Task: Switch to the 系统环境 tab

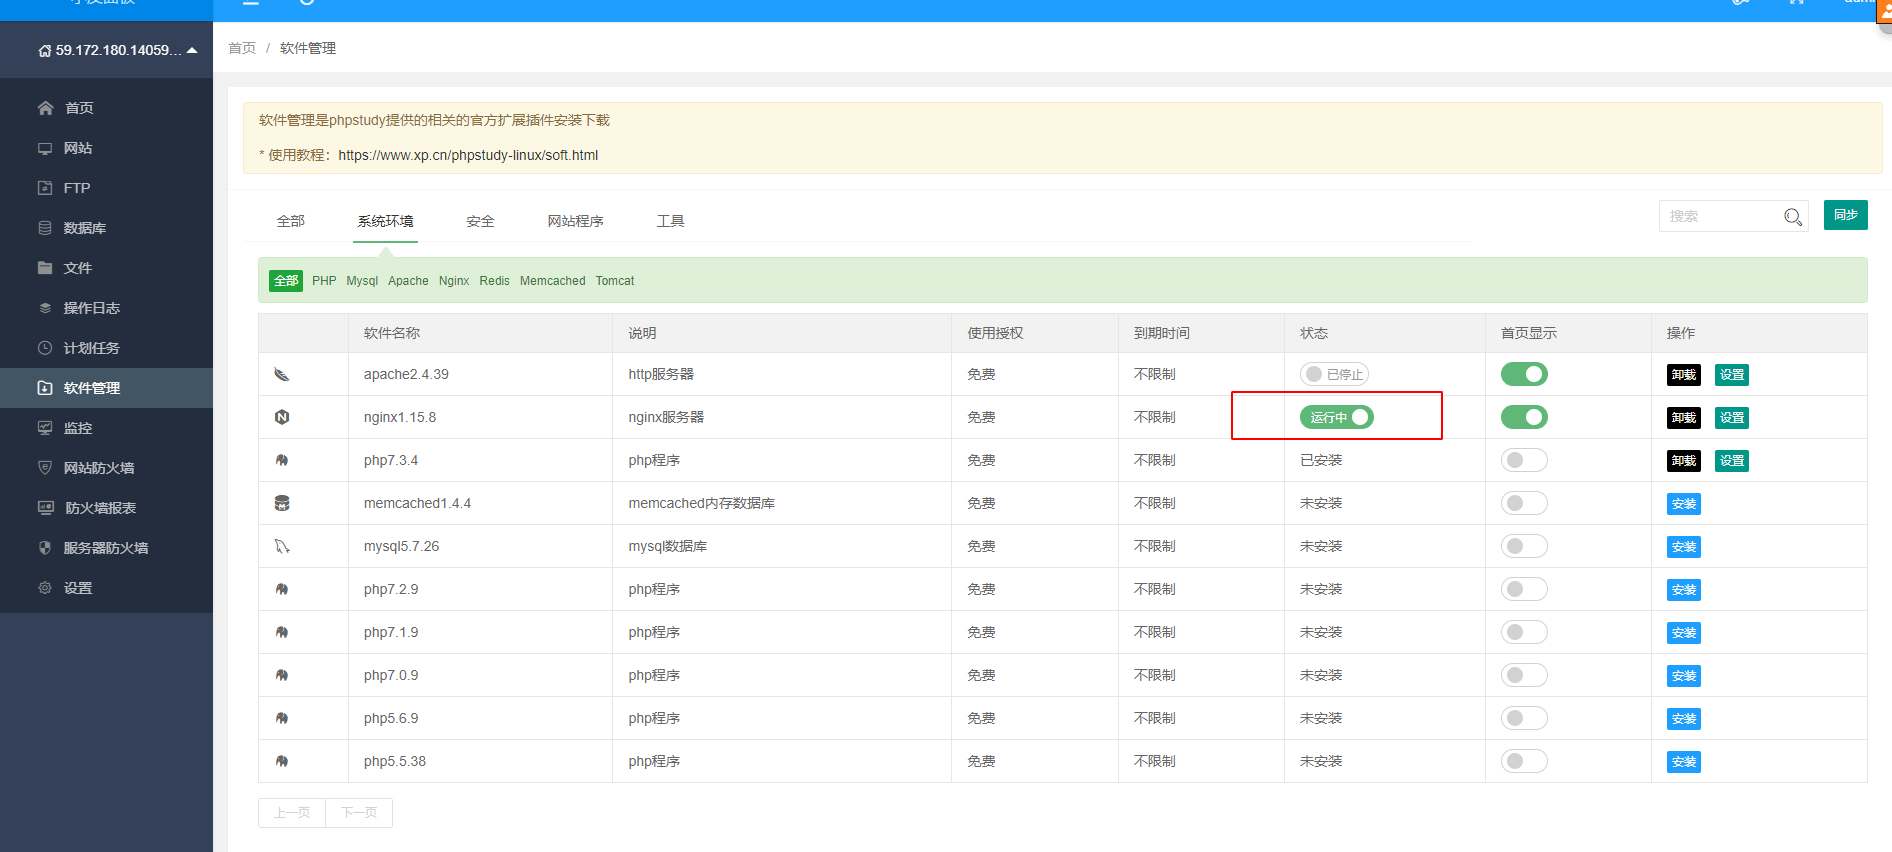Action: tap(385, 221)
